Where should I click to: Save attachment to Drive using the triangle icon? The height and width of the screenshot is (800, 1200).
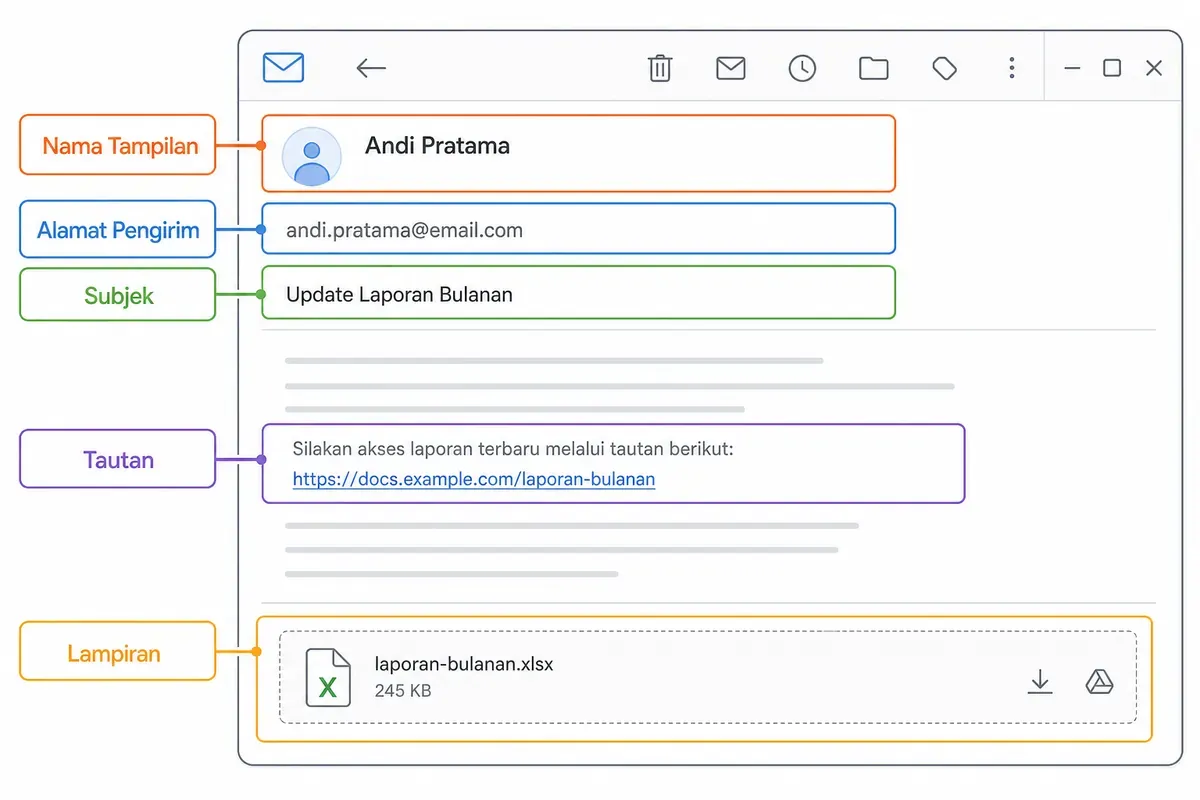pyautogui.click(x=1099, y=682)
